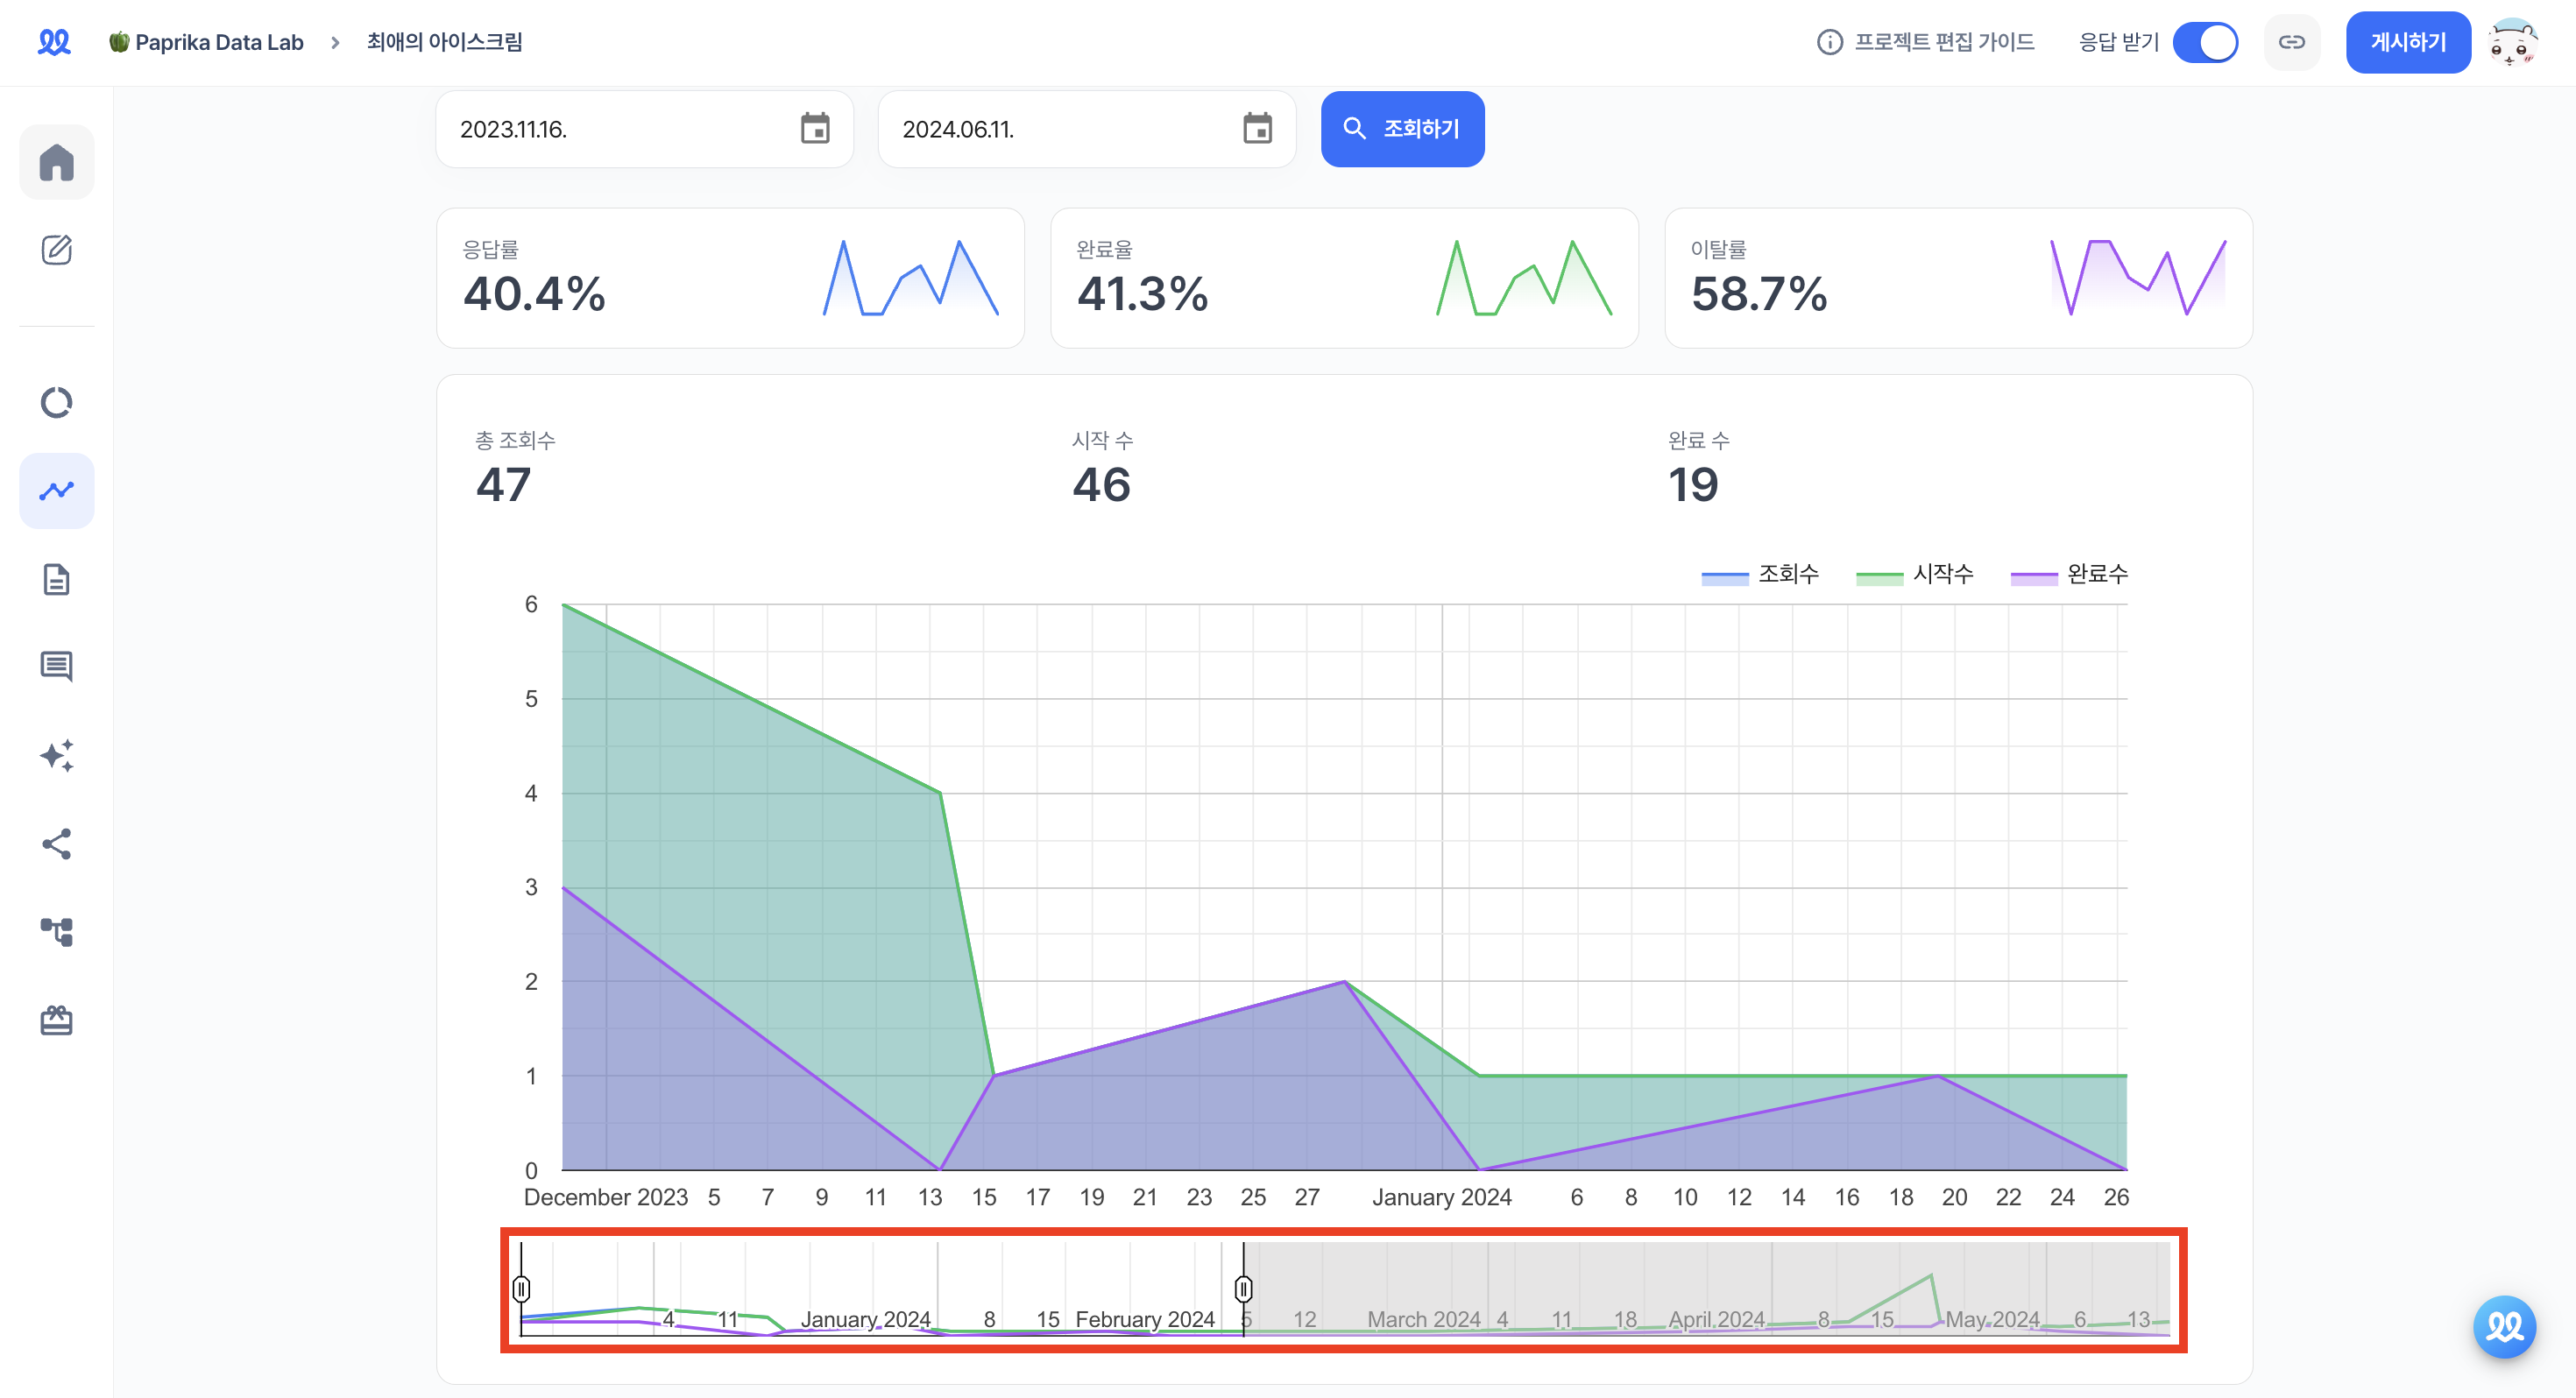2576x1398 pixels.
Task: Click the breadcrumb chevron separator
Action: tap(335, 43)
